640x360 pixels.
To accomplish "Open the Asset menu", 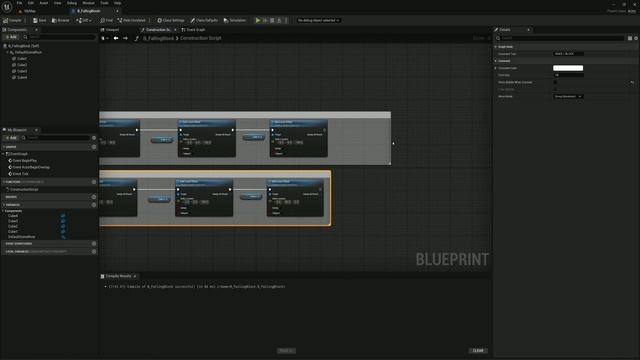I will (x=44, y=3).
